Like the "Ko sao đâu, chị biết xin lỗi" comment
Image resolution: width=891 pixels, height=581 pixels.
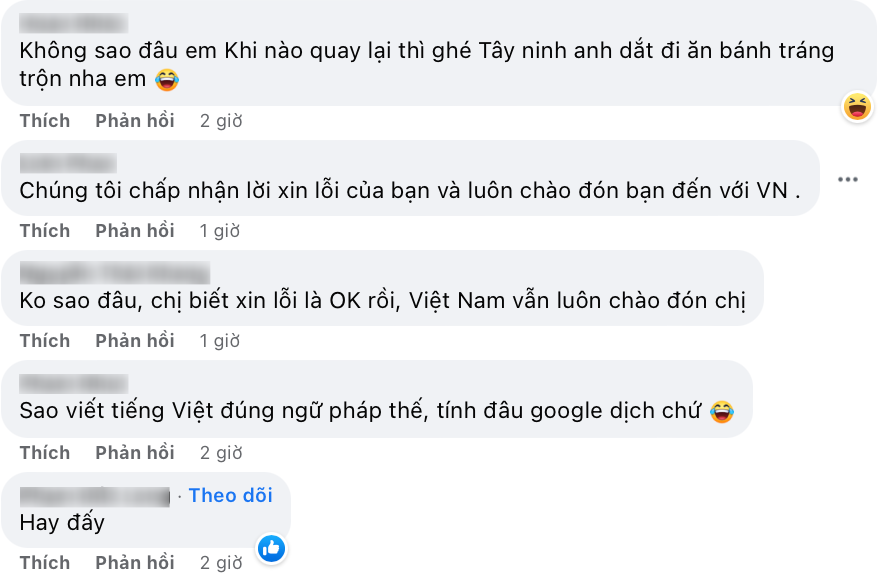tap(45, 341)
